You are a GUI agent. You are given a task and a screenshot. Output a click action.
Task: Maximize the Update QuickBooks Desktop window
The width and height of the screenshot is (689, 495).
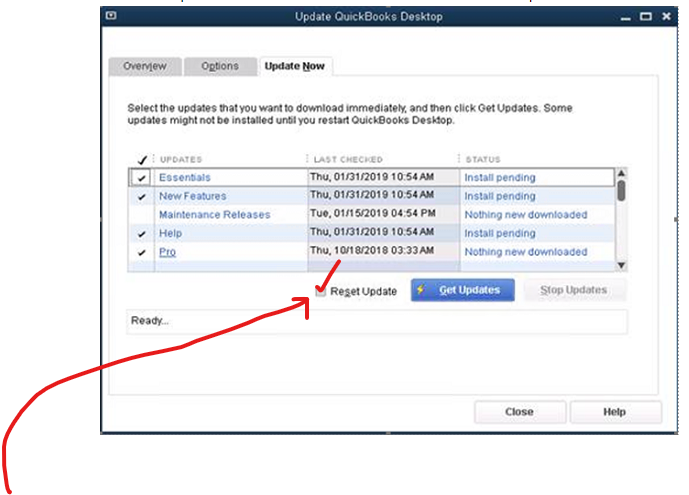coord(645,17)
